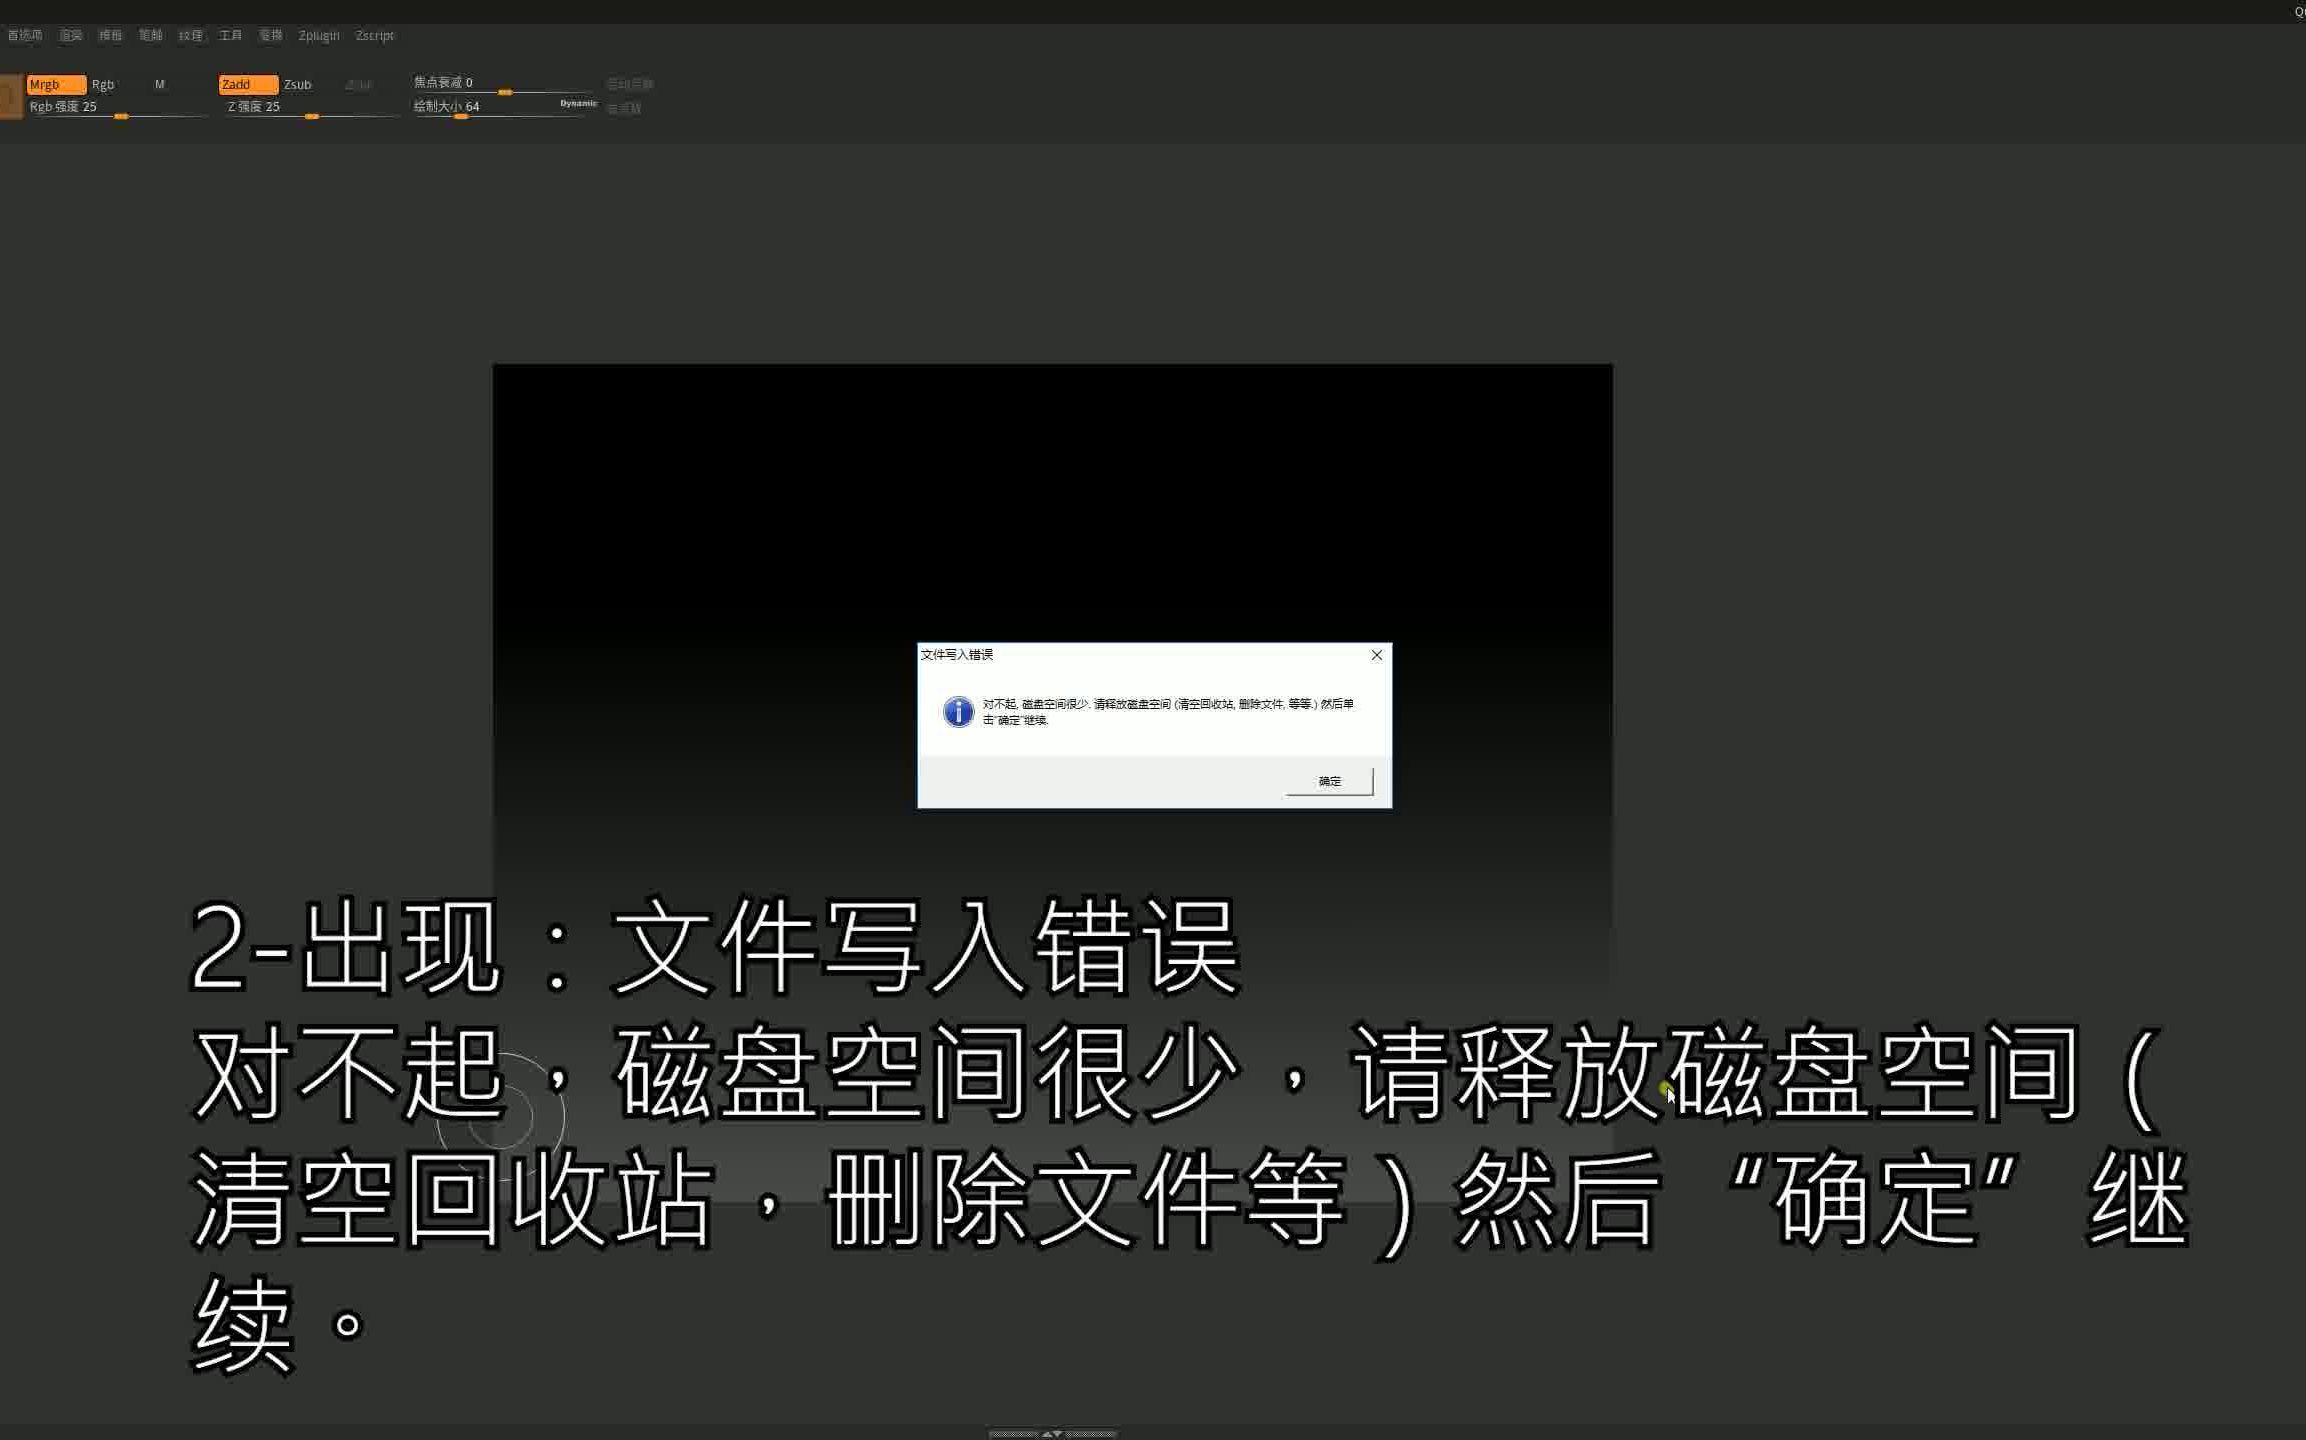Image resolution: width=2306 pixels, height=1440 pixels.
Task: Click the blue information icon in the error dialog
Action: pyautogui.click(x=959, y=712)
